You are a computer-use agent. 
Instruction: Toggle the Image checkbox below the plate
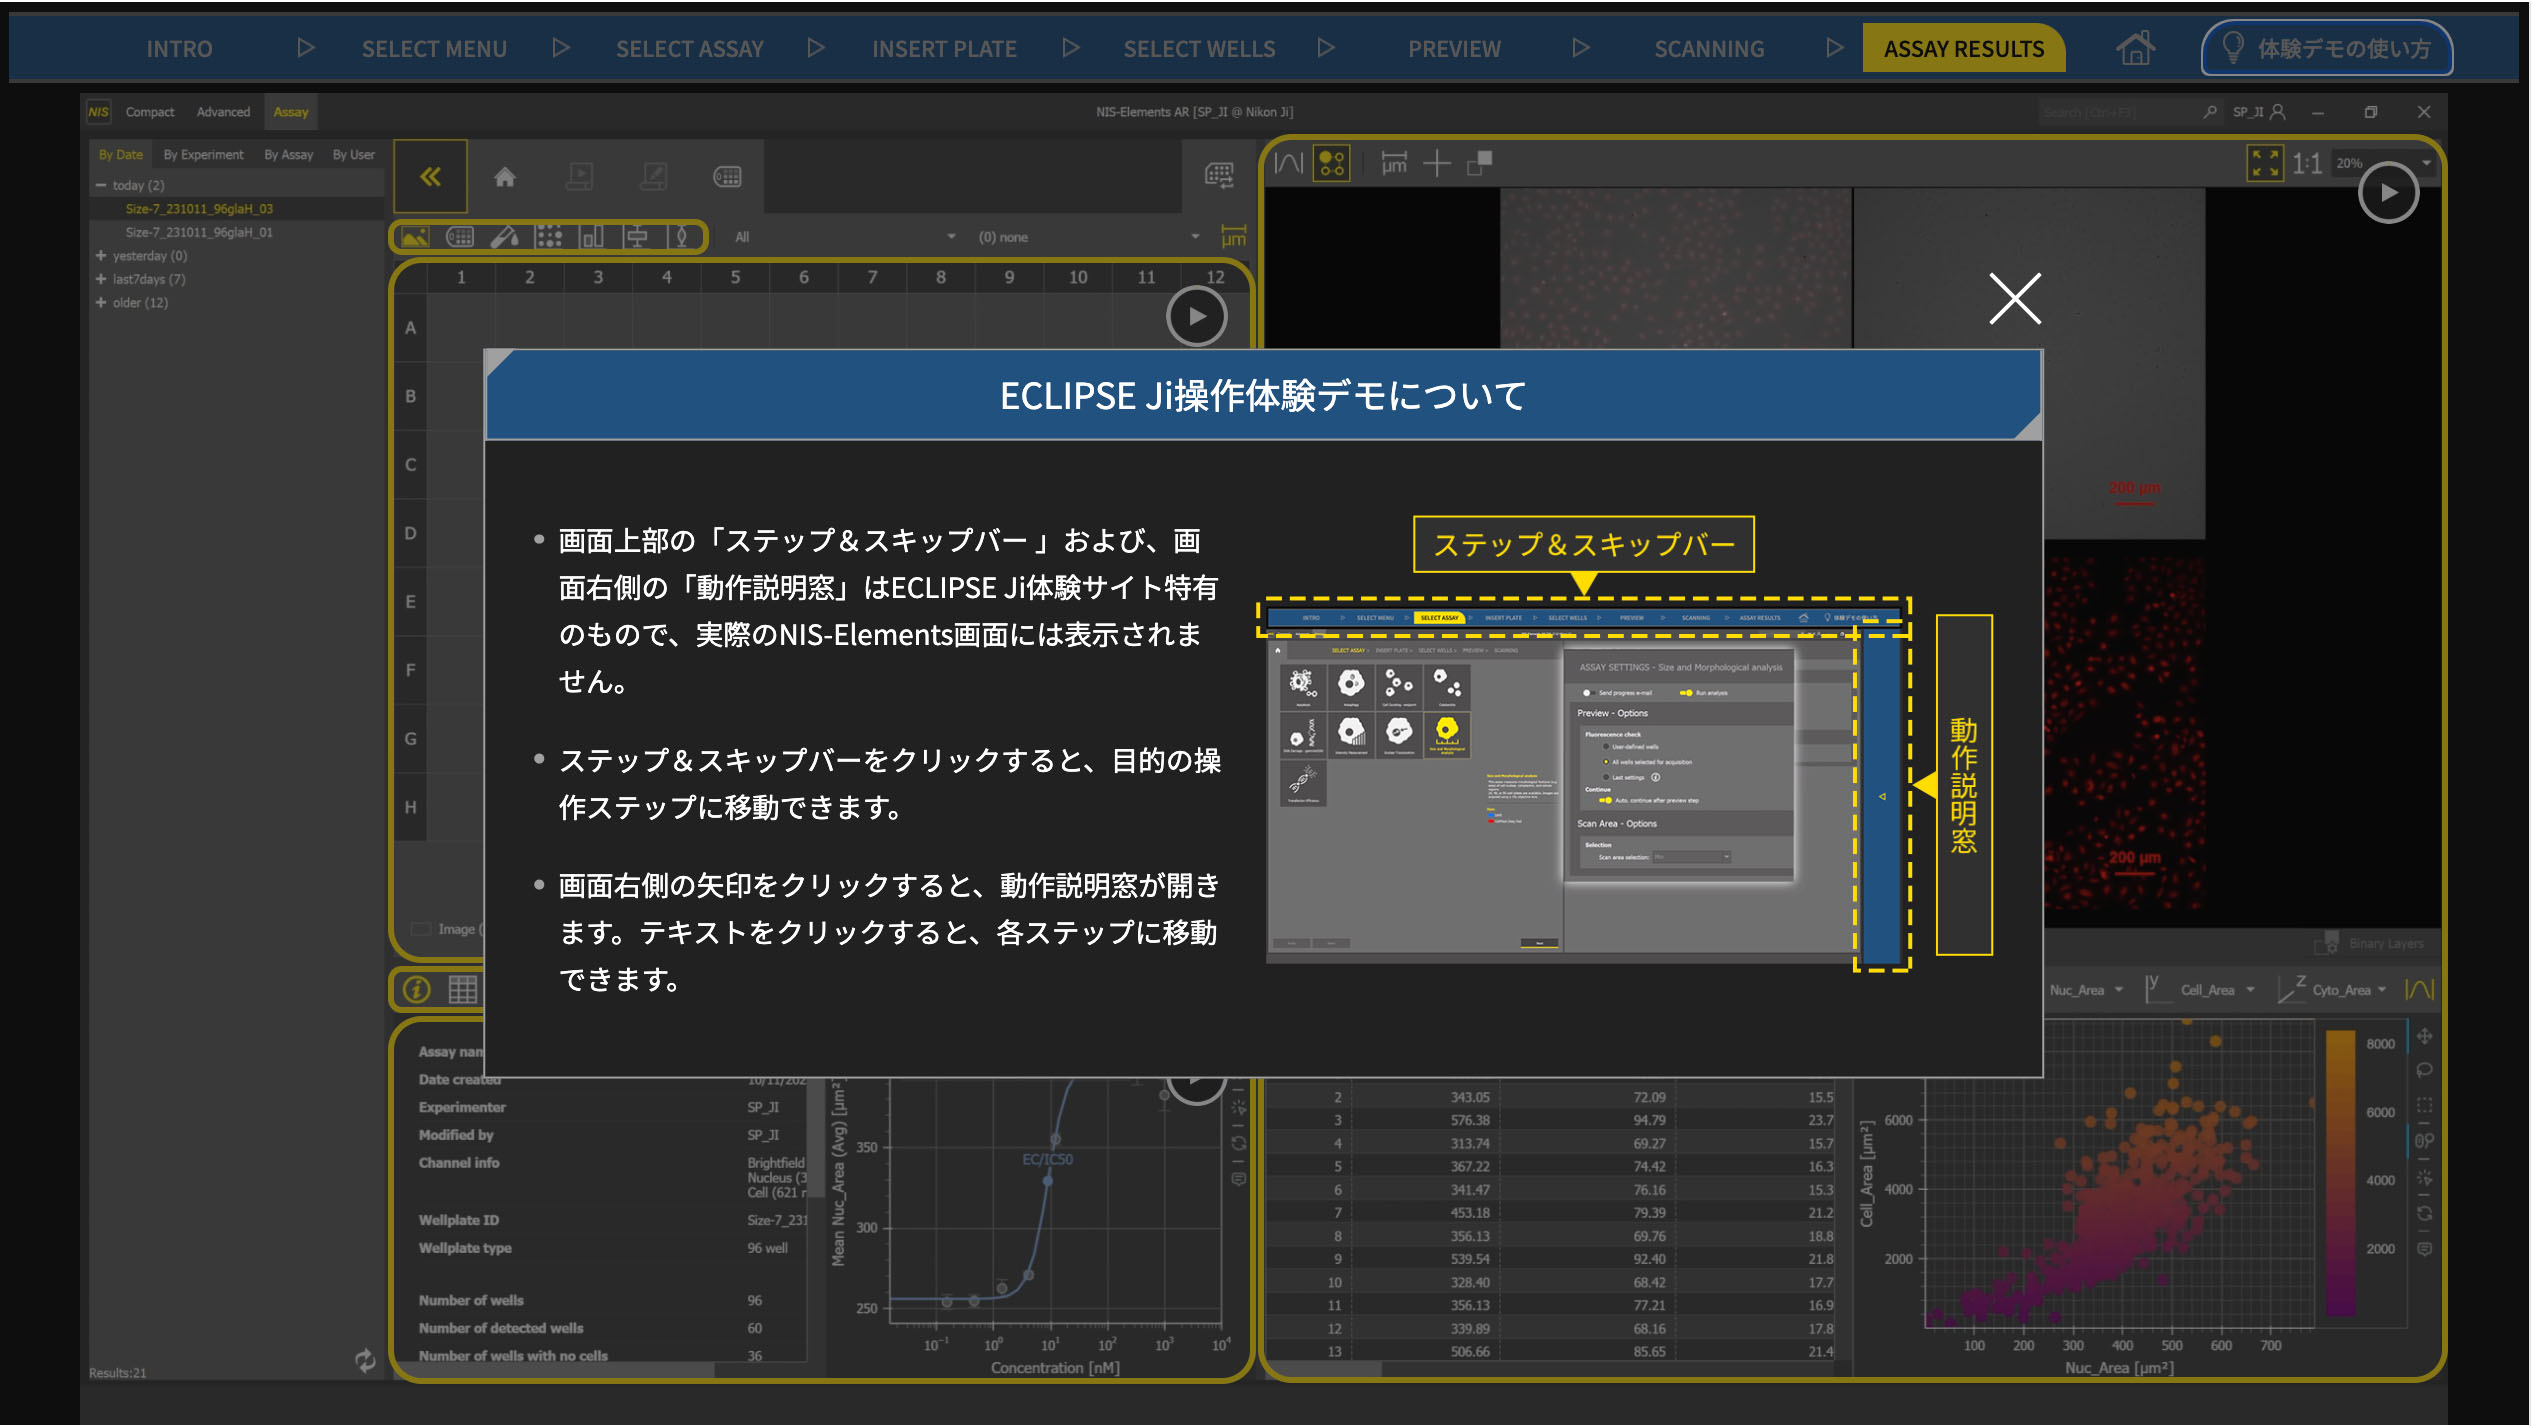click(x=421, y=929)
